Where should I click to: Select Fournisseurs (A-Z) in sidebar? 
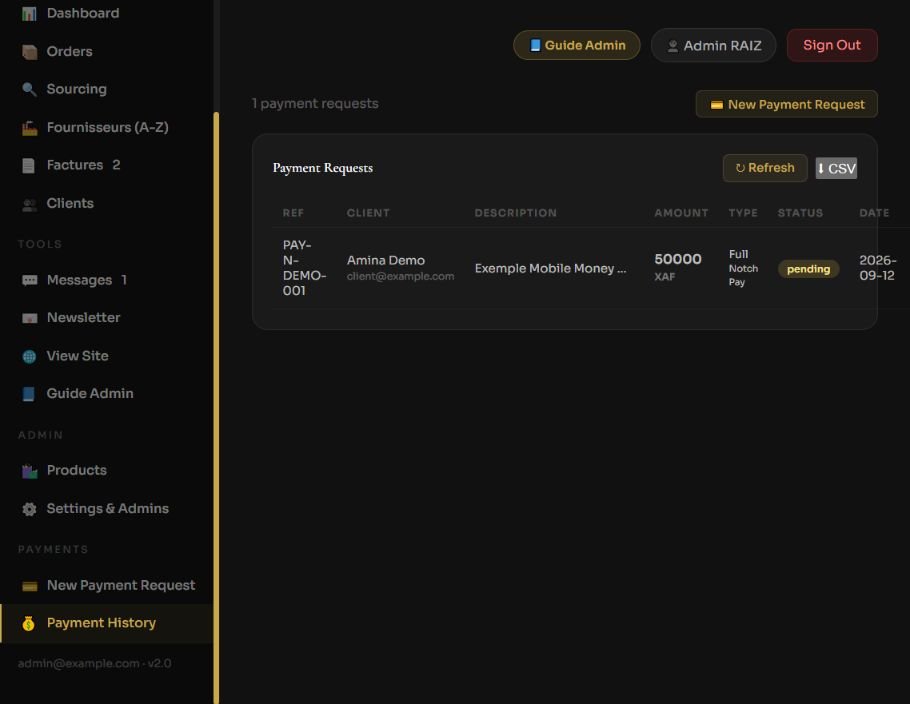click(x=107, y=128)
